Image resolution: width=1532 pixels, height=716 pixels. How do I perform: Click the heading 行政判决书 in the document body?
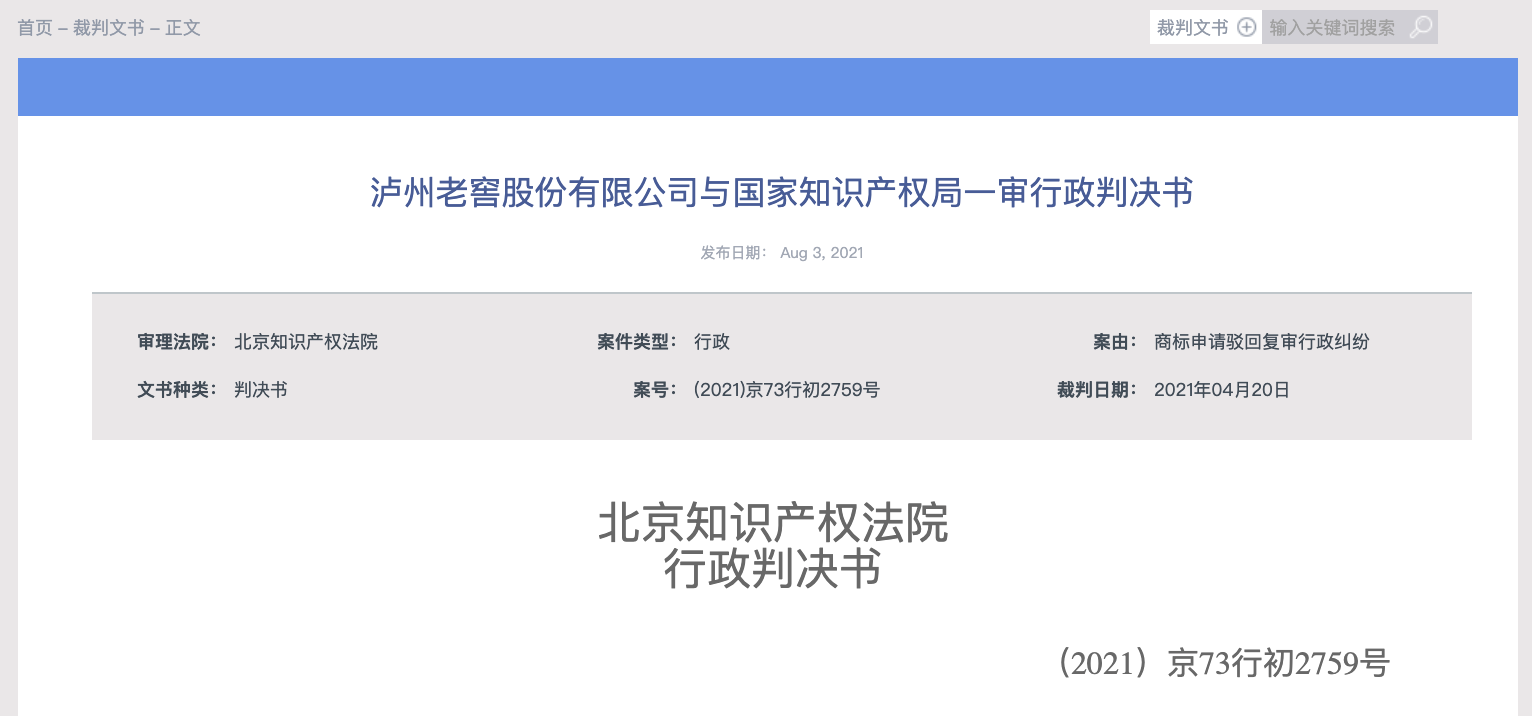click(x=773, y=570)
